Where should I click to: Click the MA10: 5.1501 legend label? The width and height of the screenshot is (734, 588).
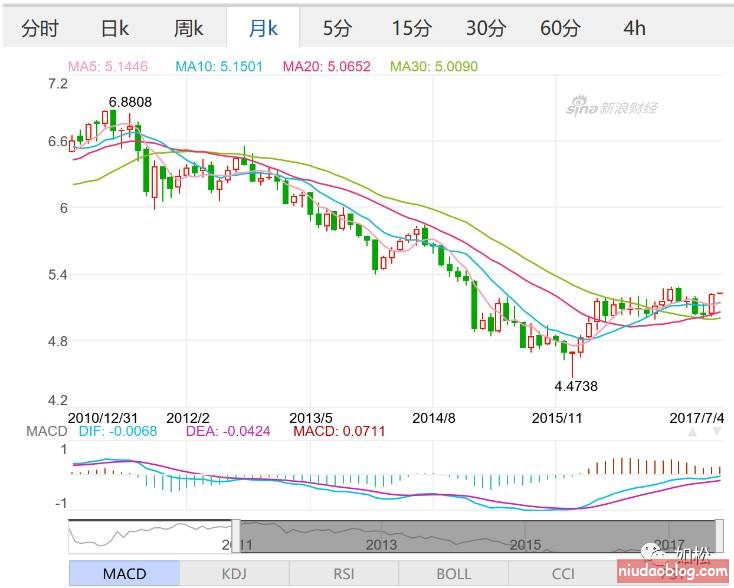(x=219, y=66)
